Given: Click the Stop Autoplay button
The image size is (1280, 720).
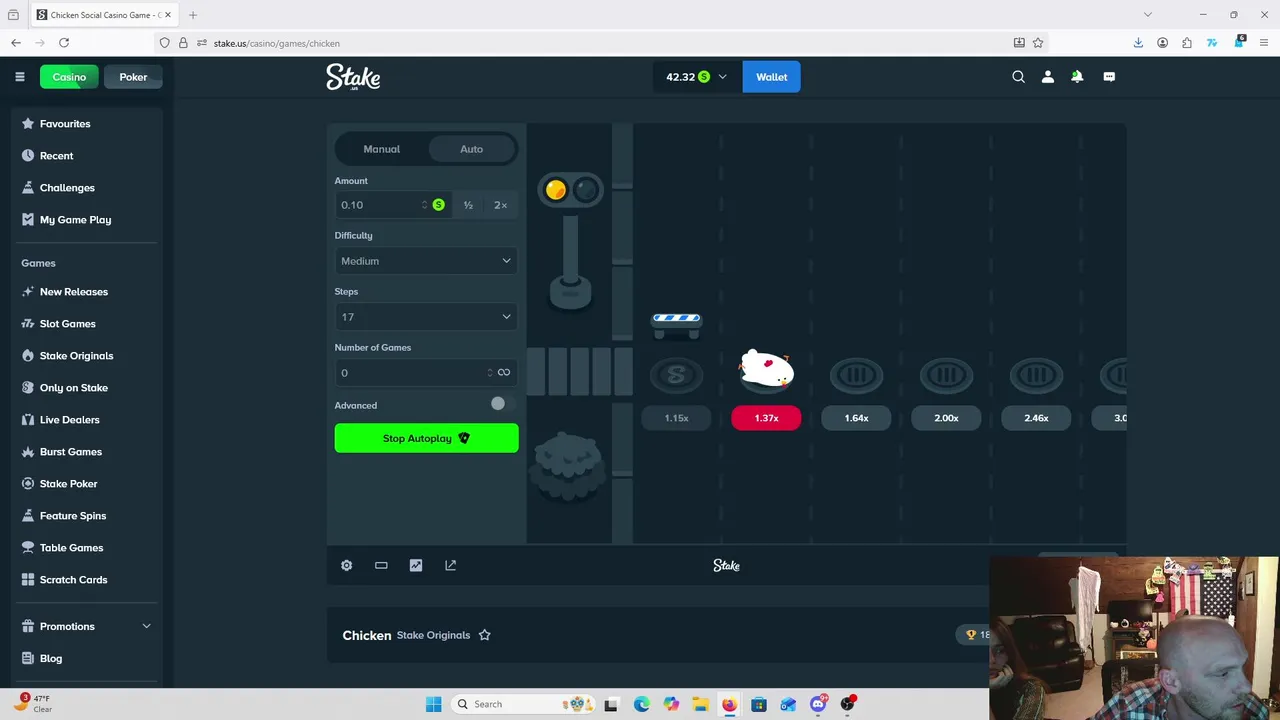Looking at the screenshot, I should click(426, 438).
